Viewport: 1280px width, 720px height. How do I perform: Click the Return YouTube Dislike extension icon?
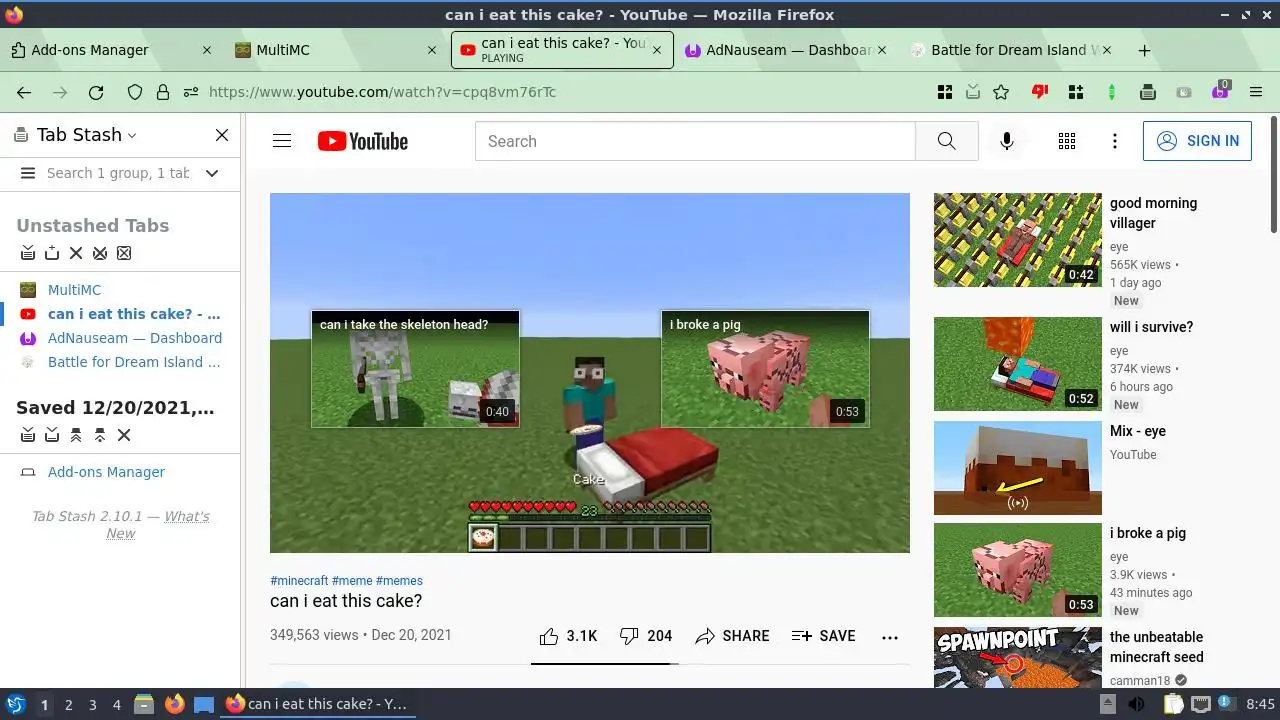click(x=1040, y=92)
